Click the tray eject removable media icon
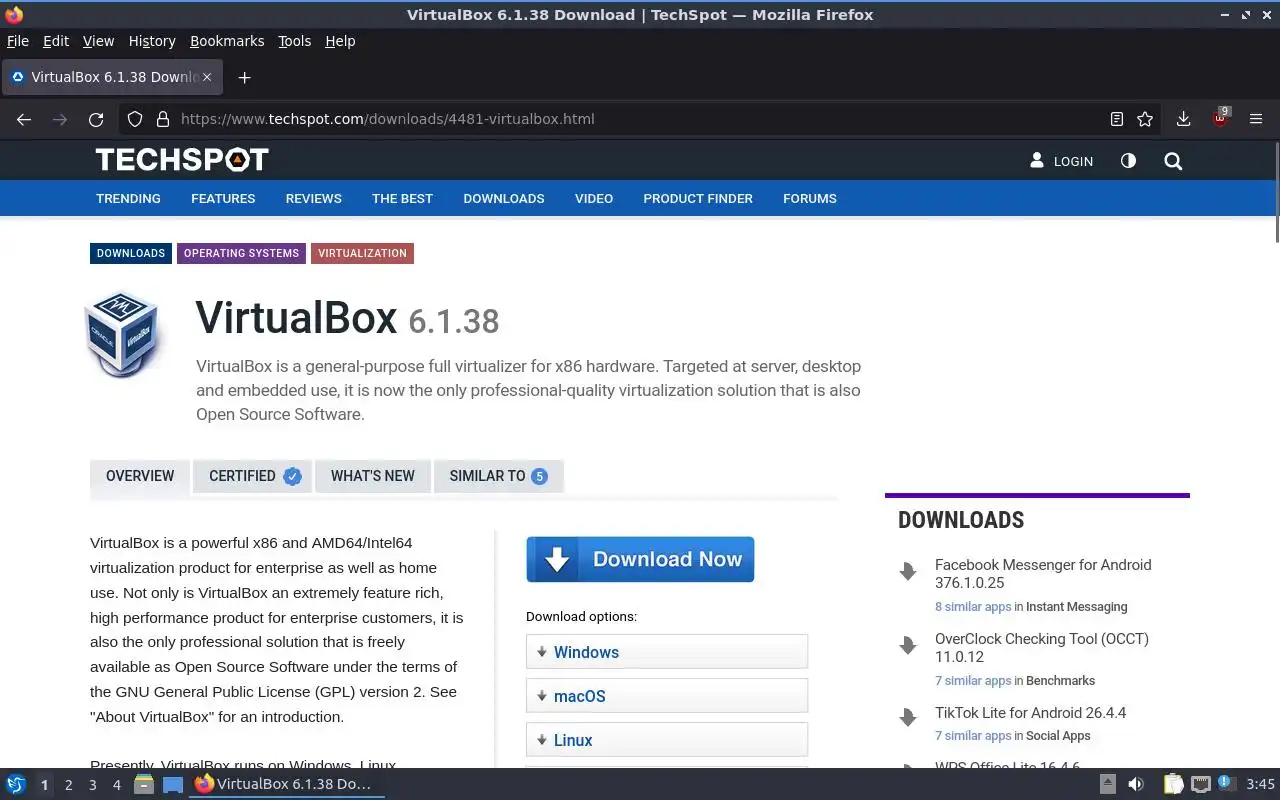Screen dimensions: 1280x800 click(x=1108, y=784)
